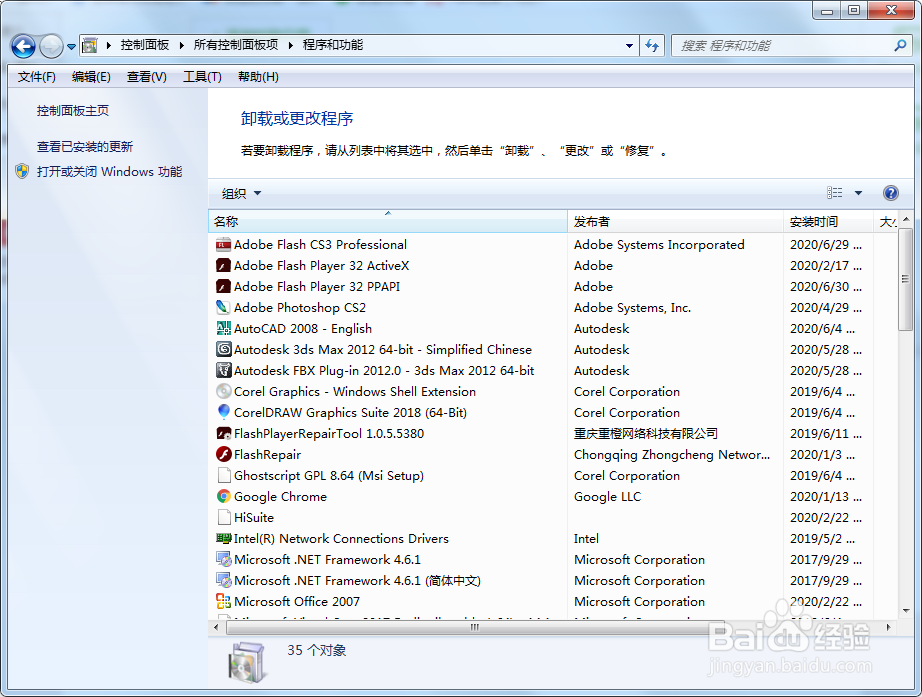This screenshot has height=697, width=922.
Task: Click the Intel publisher cell
Action: (x=586, y=539)
